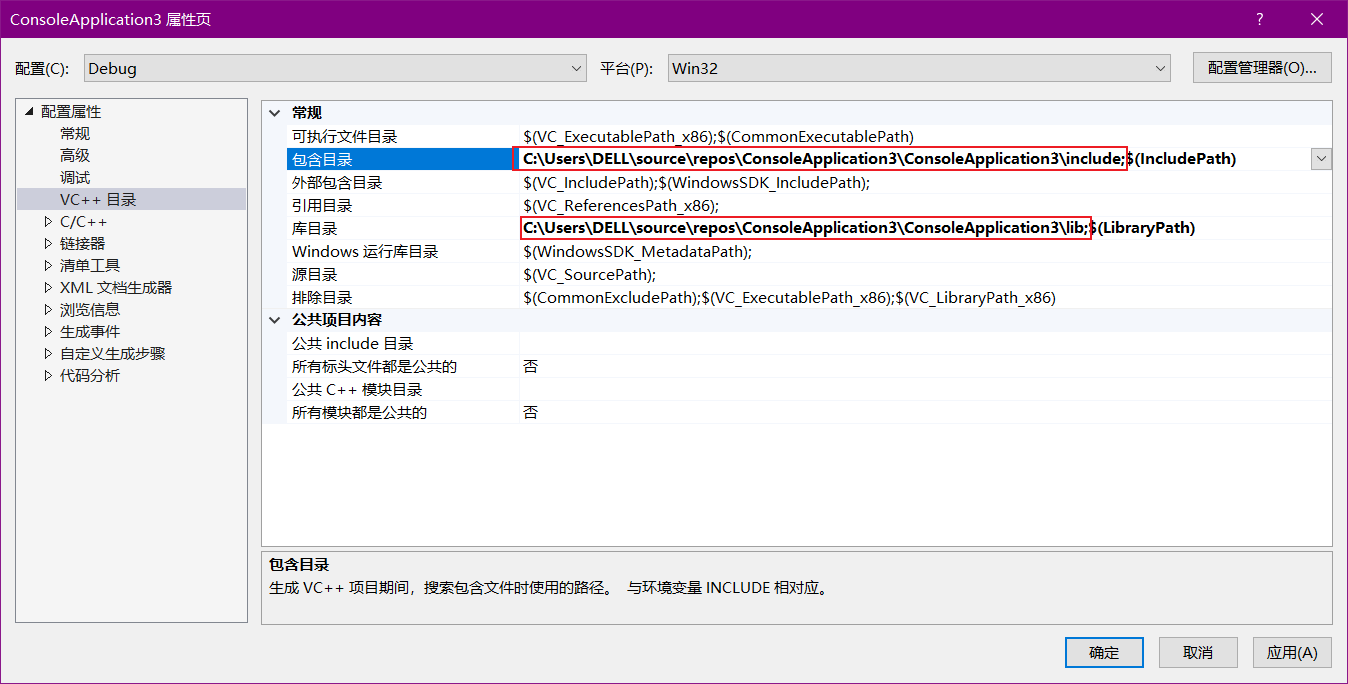Viewport: 1348px width, 684px height.
Task: Select 调试 in the left tree
Action: (75, 177)
